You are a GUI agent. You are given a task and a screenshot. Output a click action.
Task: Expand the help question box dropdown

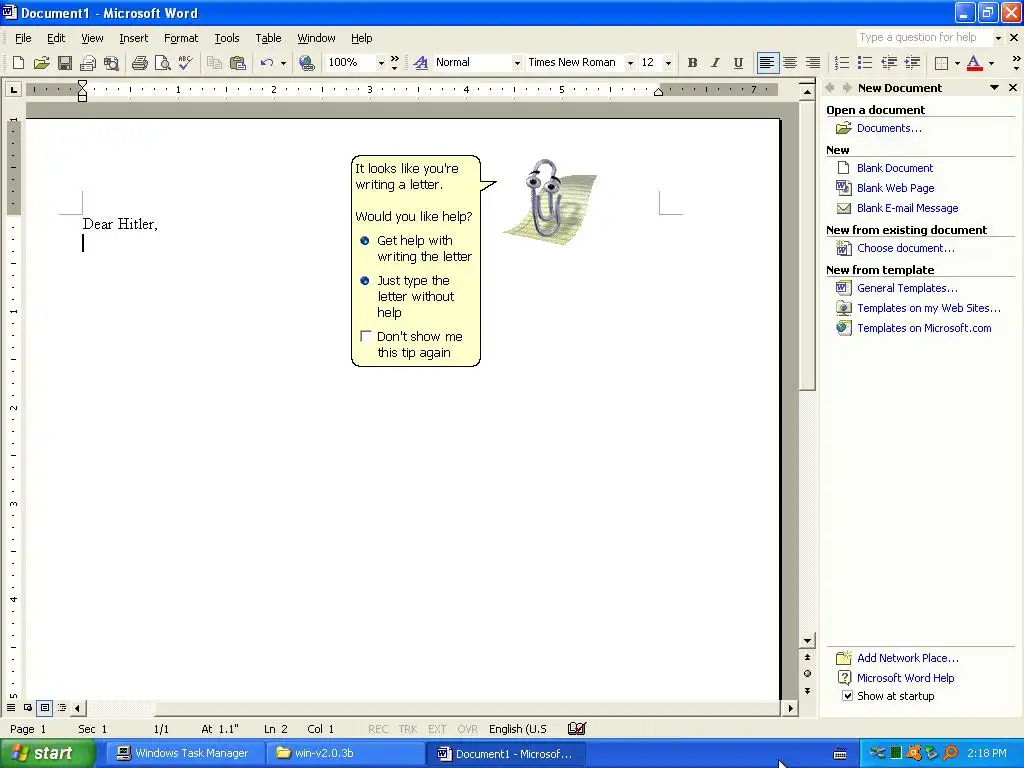997,38
